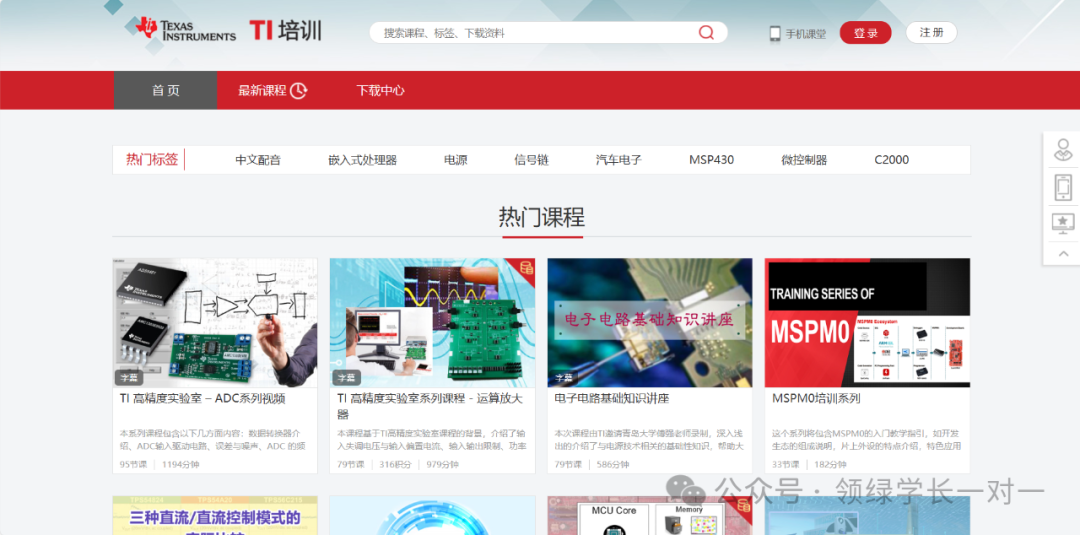Select the C2000 tag
Screen dimensions: 1080x535
point(891,160)
